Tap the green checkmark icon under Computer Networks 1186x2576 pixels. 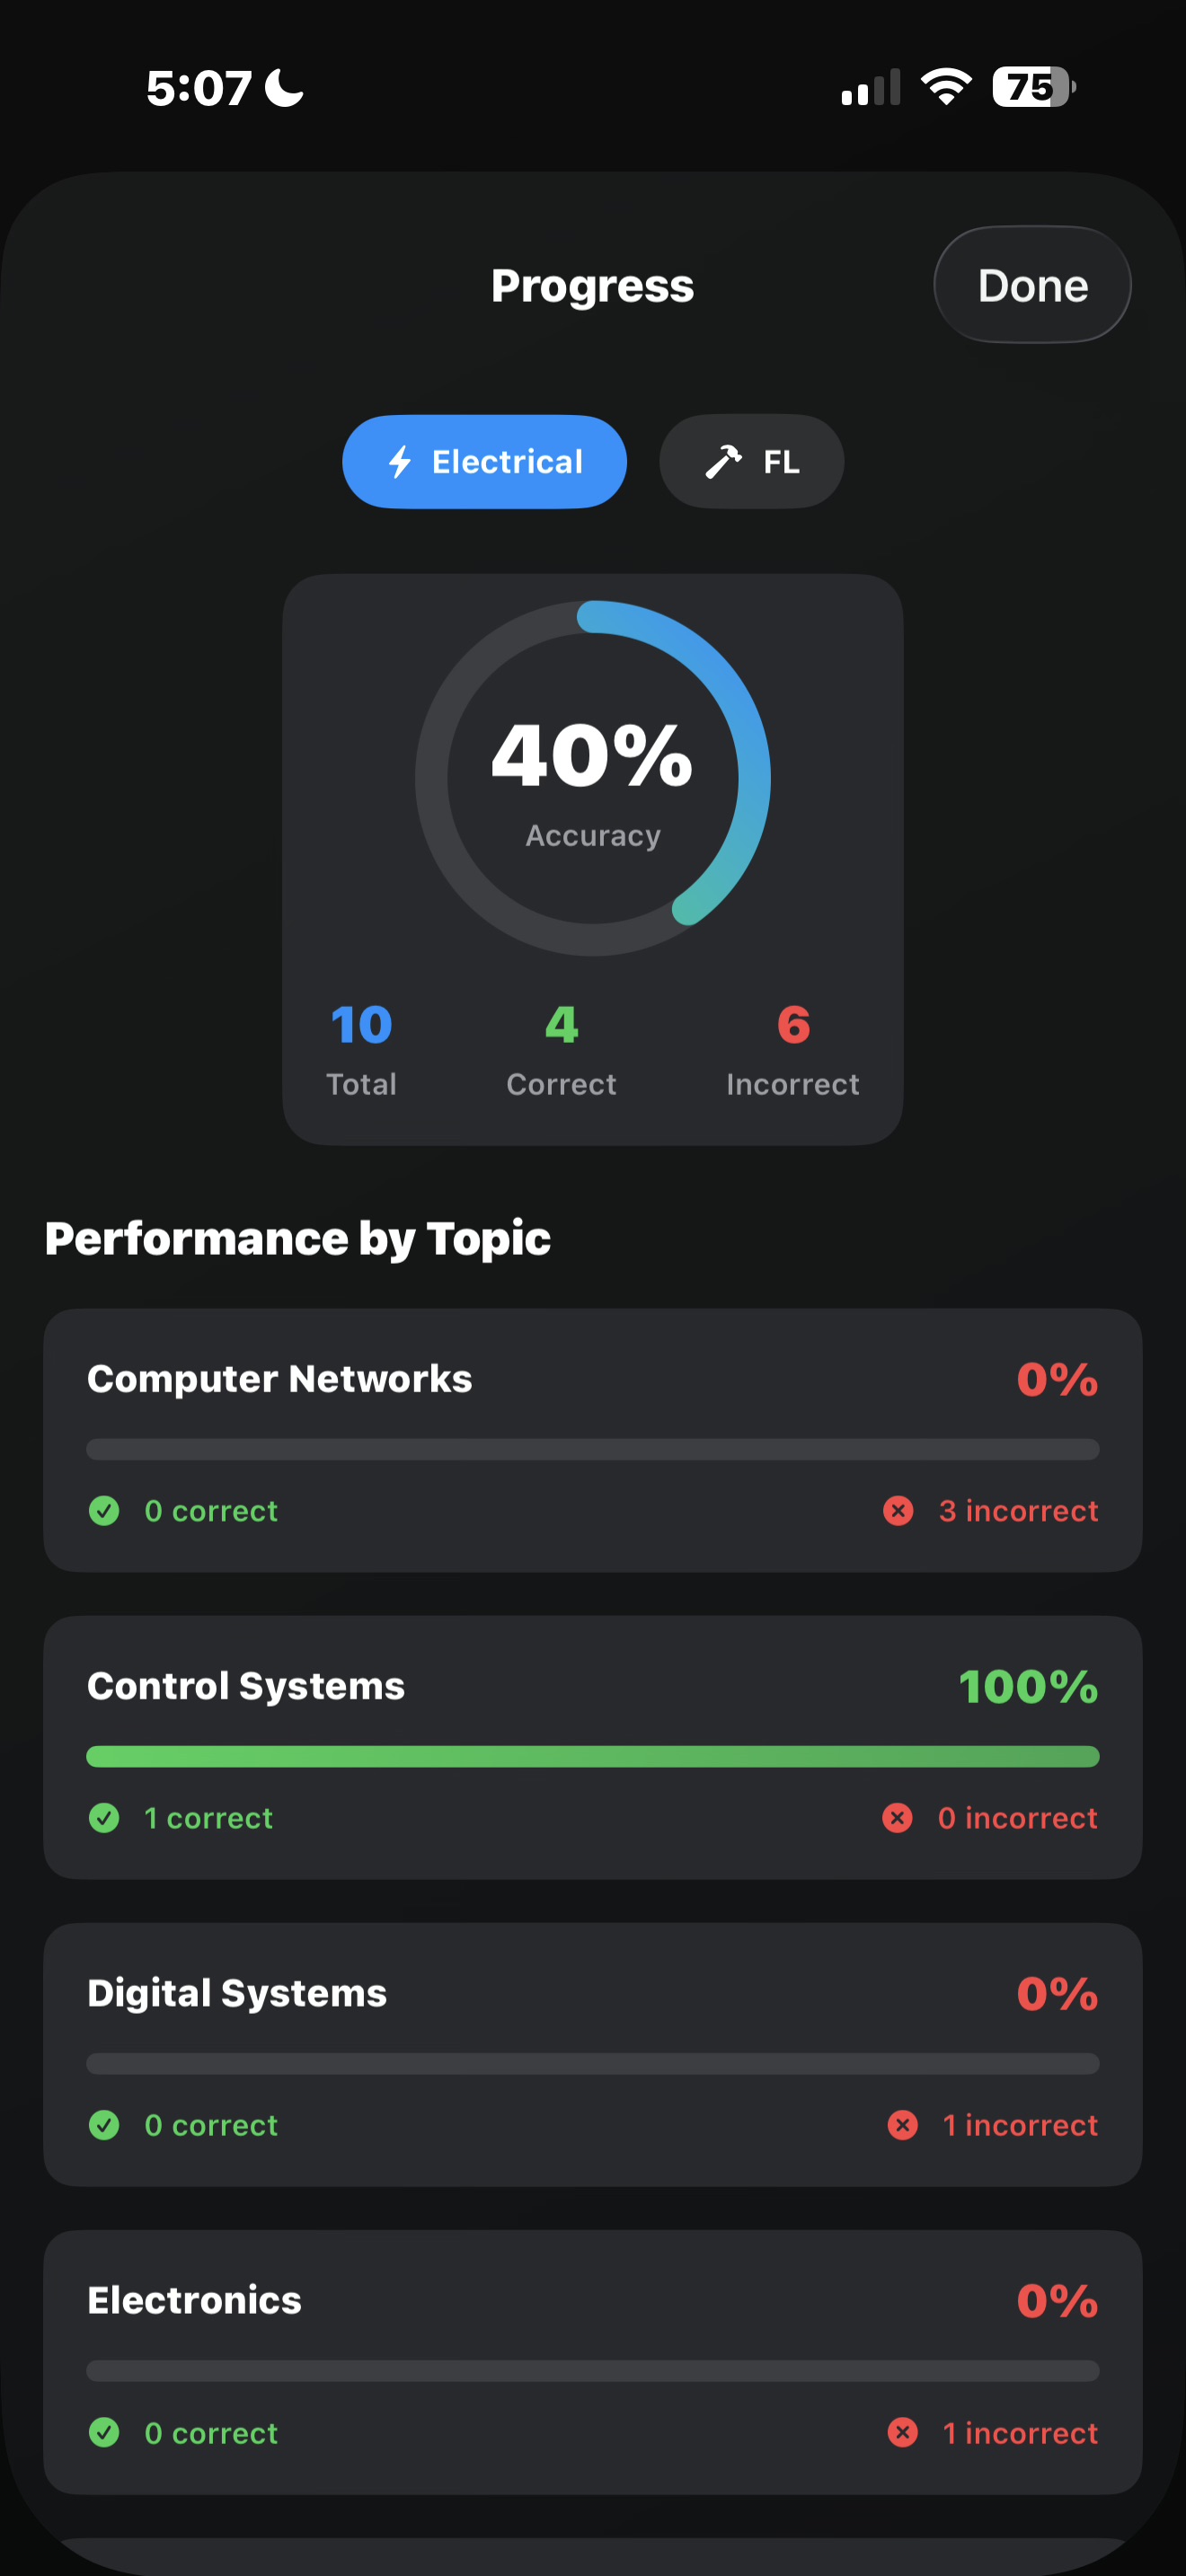click(x=104, y=1511)
